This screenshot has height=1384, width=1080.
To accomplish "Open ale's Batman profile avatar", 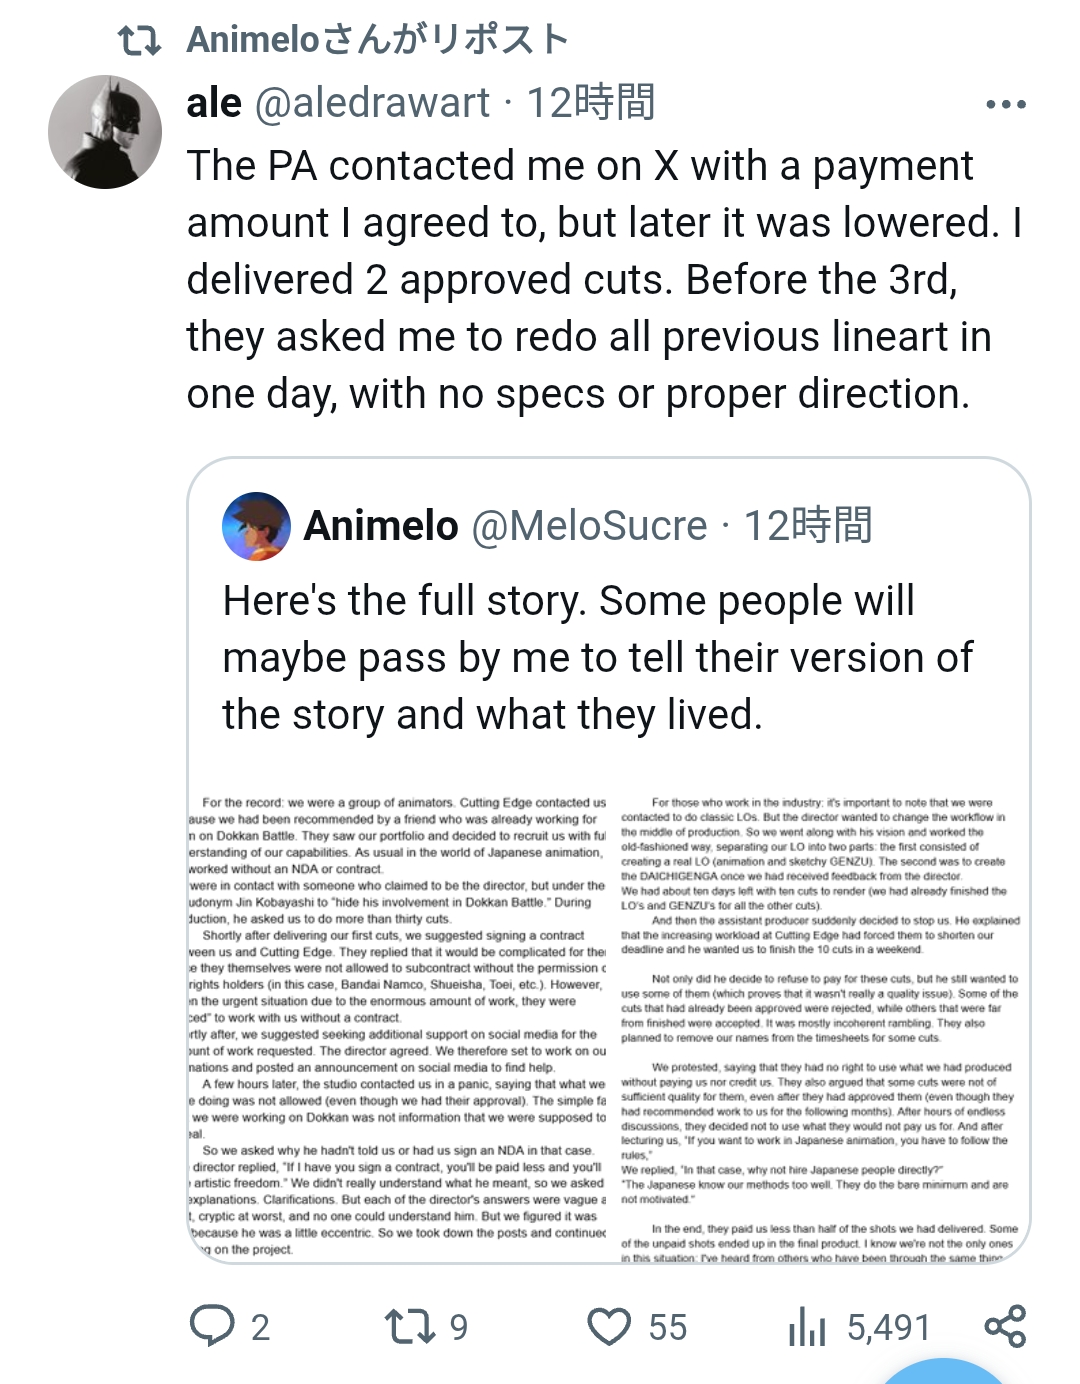I will tap(105, 132).
